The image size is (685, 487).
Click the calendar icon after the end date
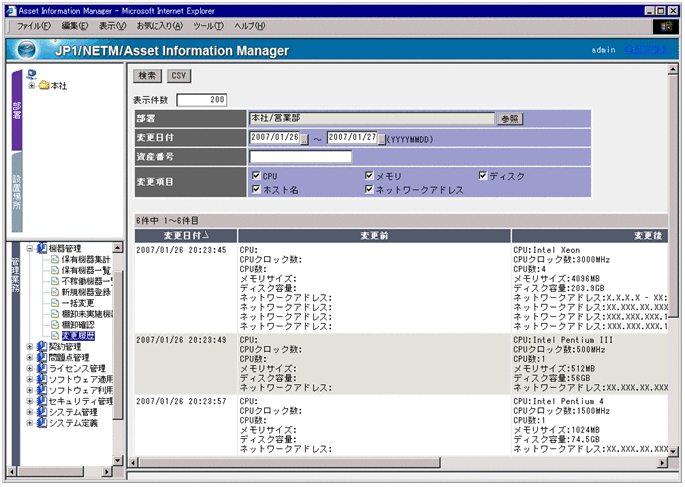[382, 138]
